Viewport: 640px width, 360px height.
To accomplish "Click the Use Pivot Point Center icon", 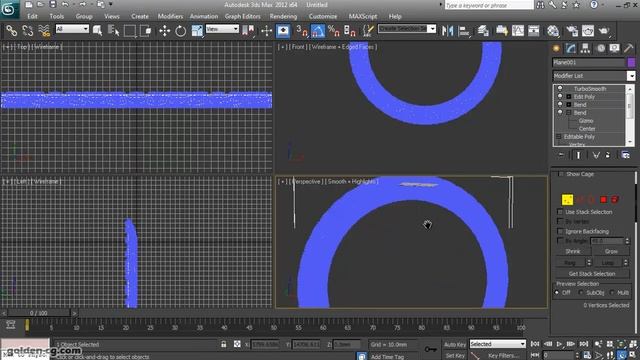I will pyautogui.click(x=248, y=31).
